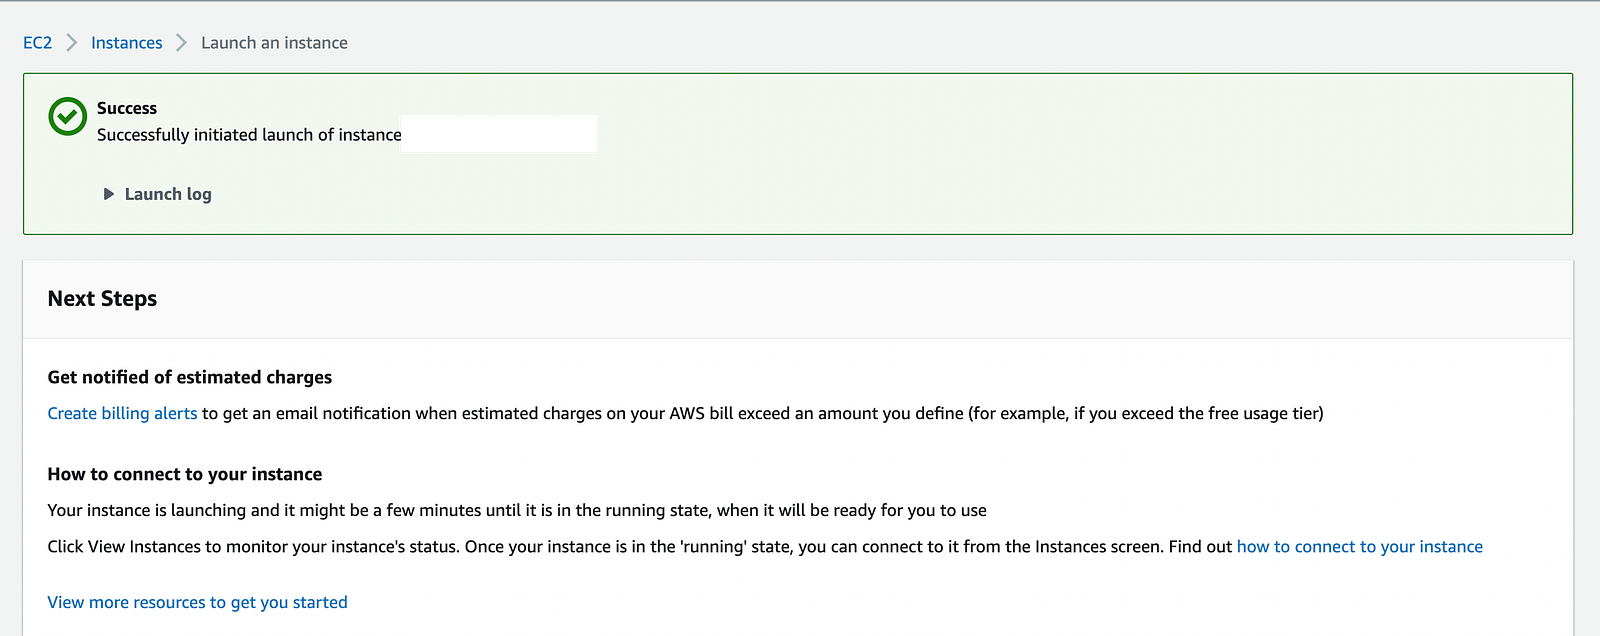Click the blanked-out instance ID box
1600x636 pixels.
[500, 134]
